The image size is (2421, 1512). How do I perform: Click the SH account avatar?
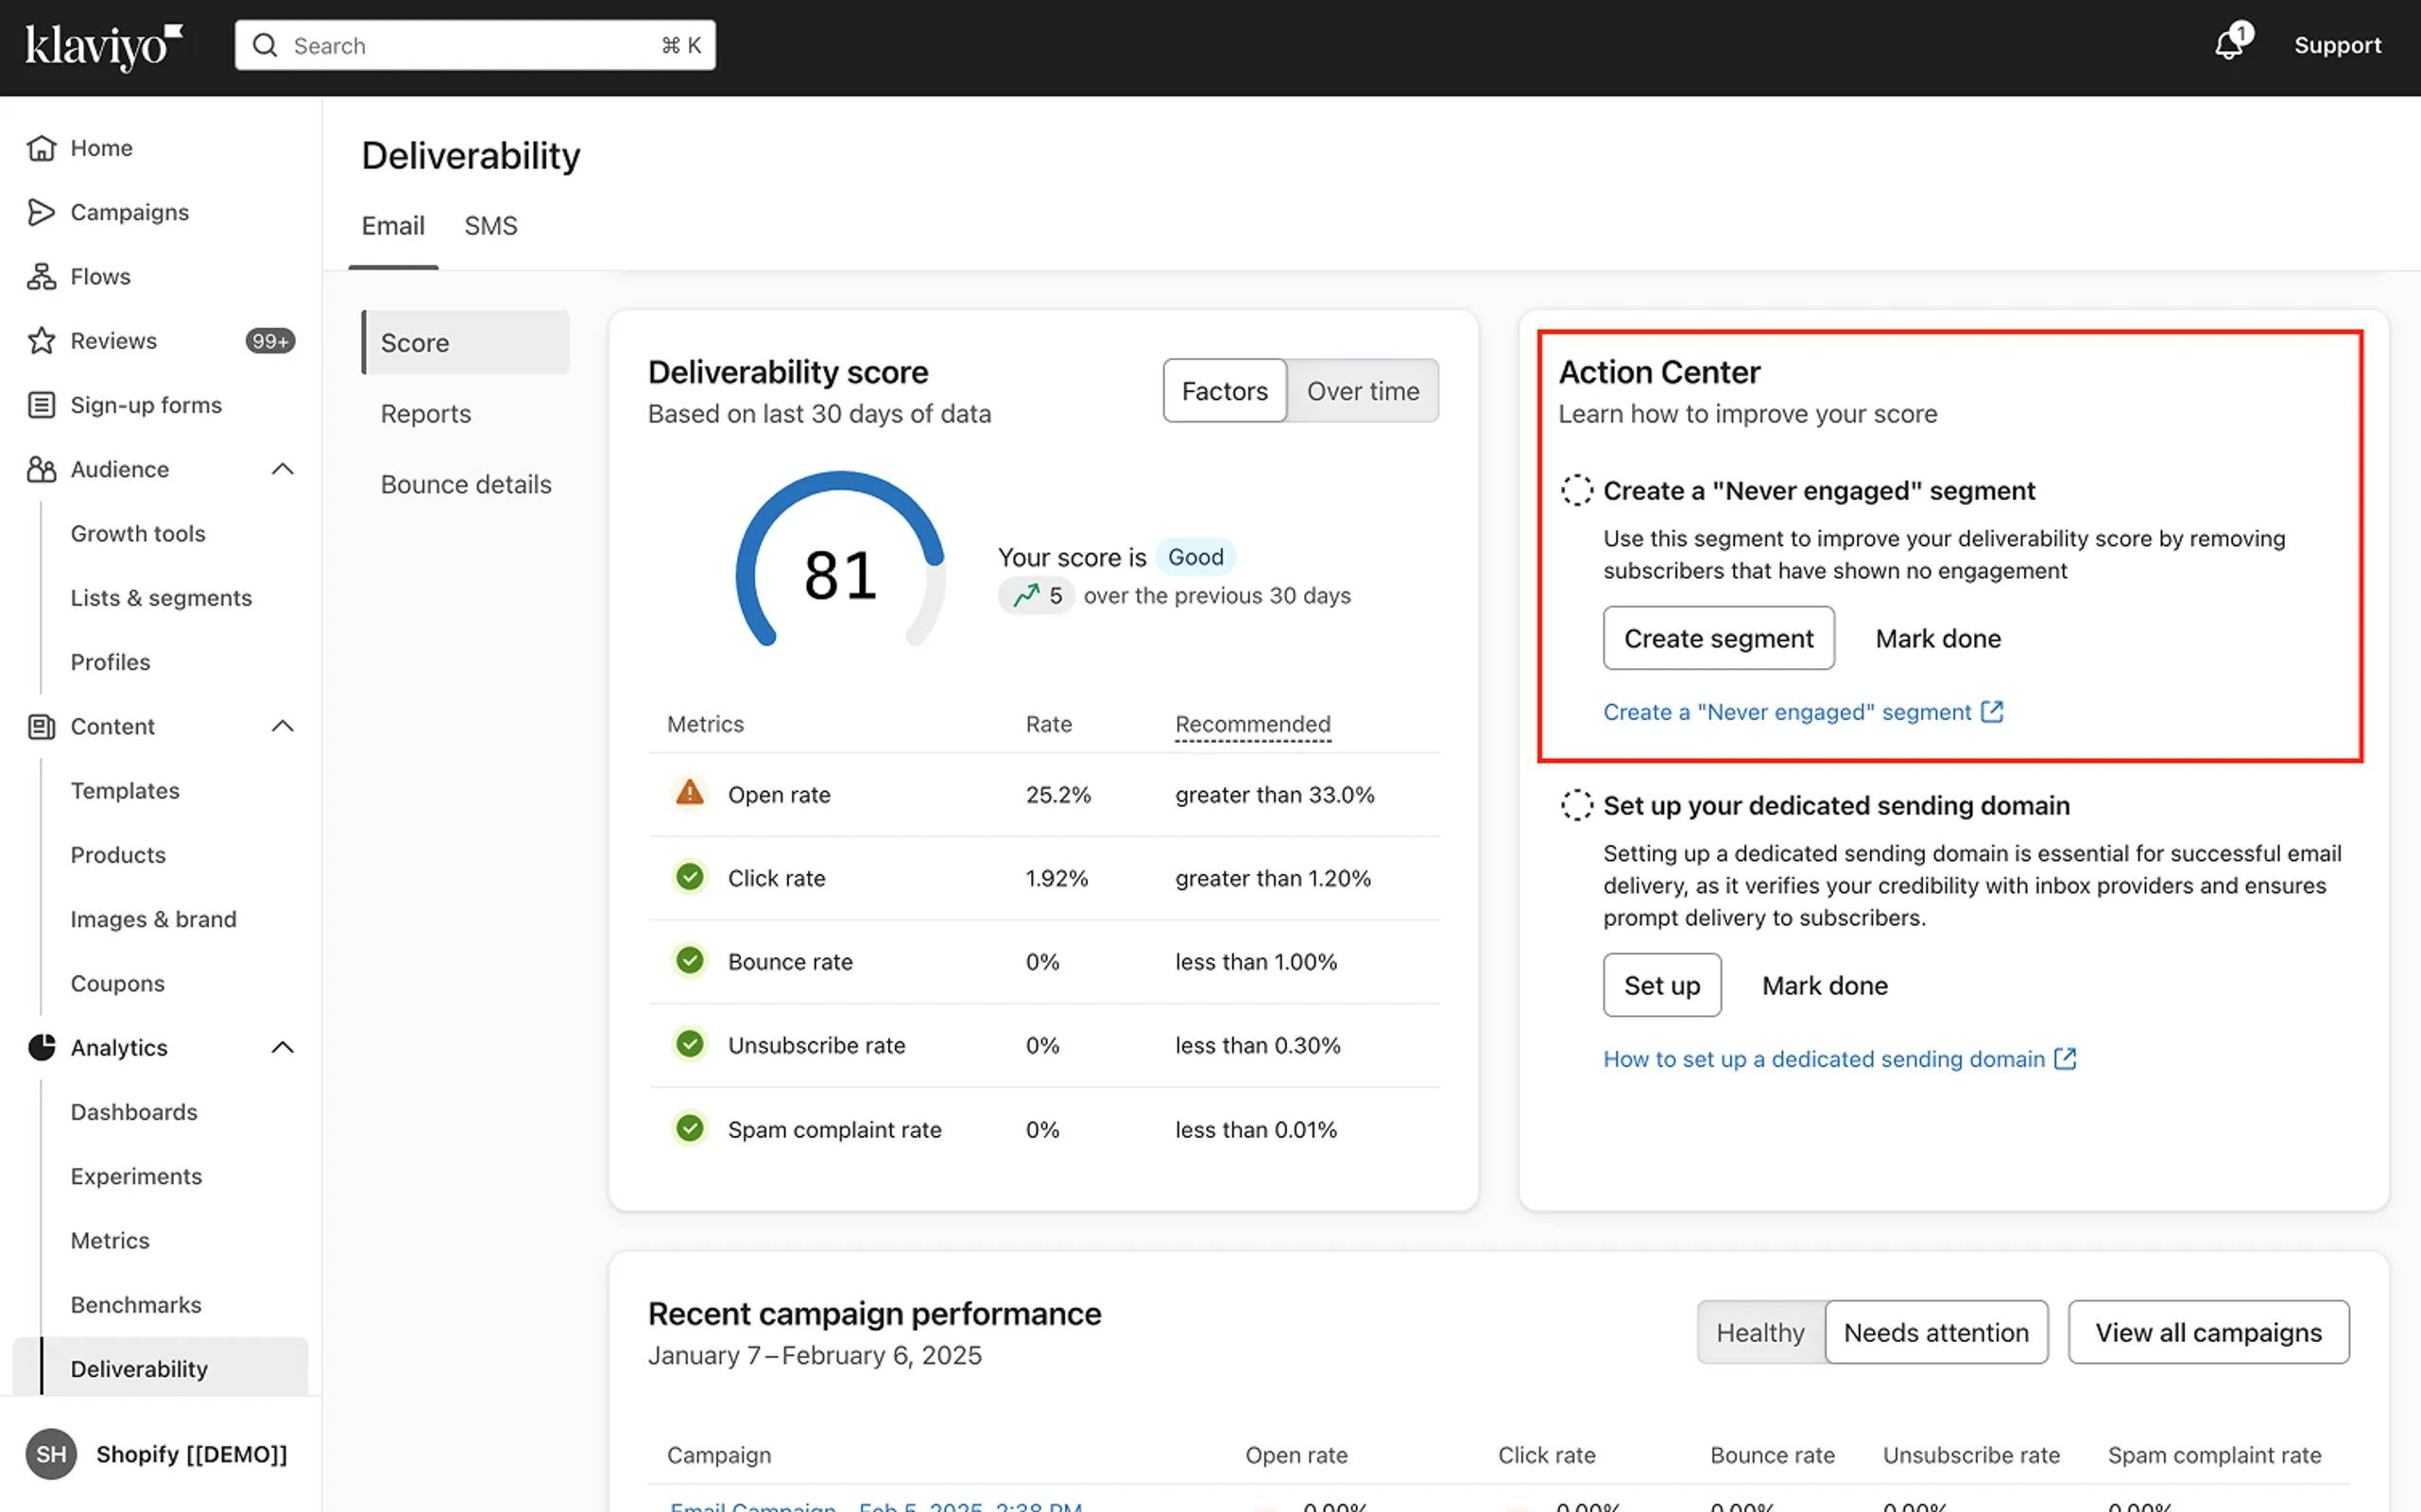click(51, 1454)
